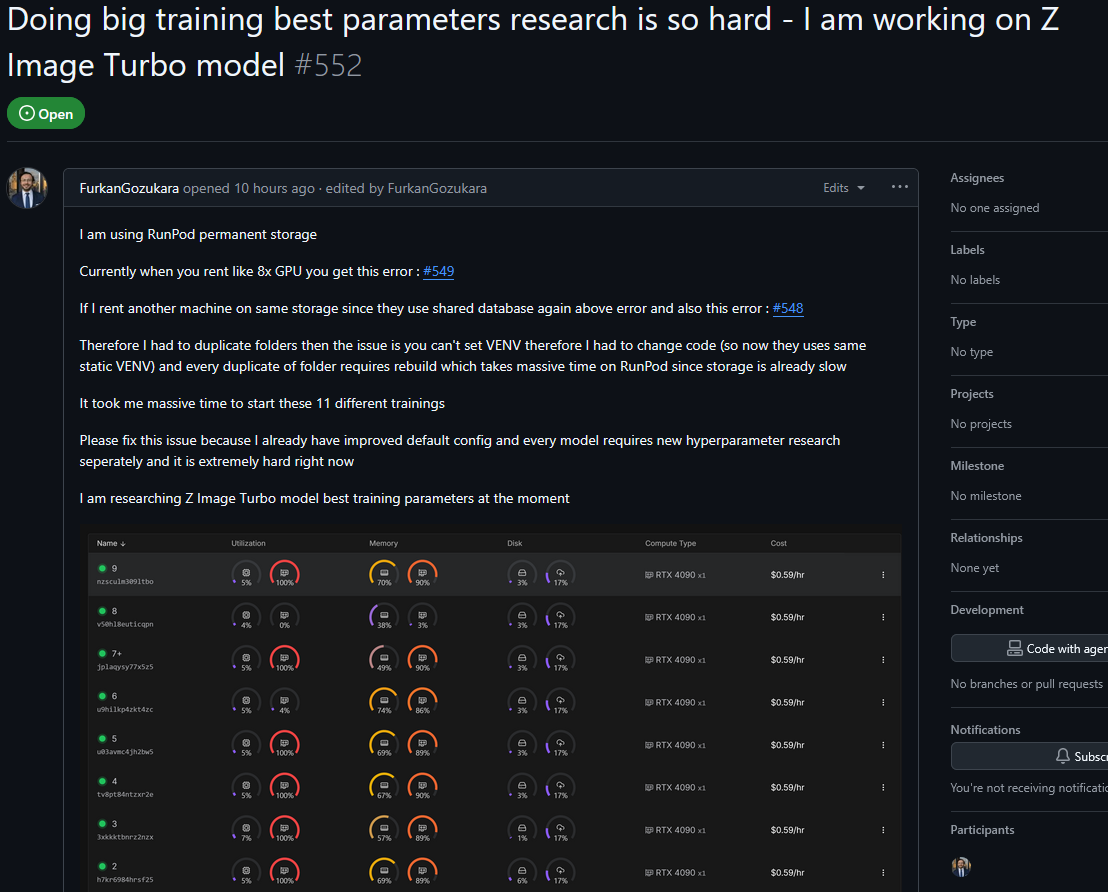Select pod name nzsculm3091tbo

[x=124, y=582]
